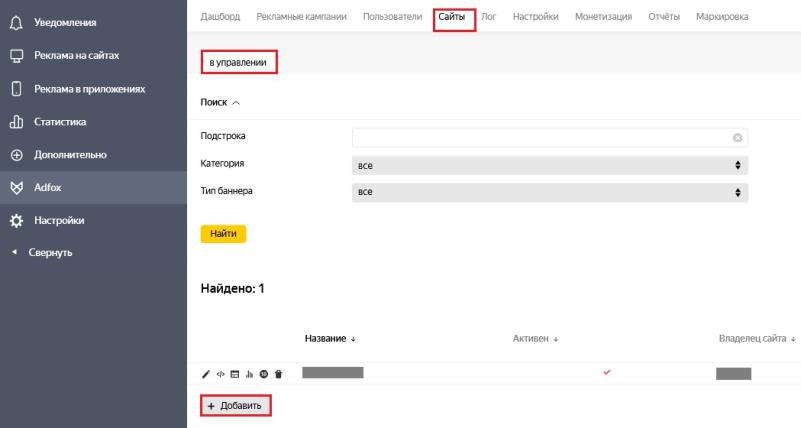This screenshot has height=428, width=801.
Task: Open the Дашборд tab
Action: [x=220, y=17]
